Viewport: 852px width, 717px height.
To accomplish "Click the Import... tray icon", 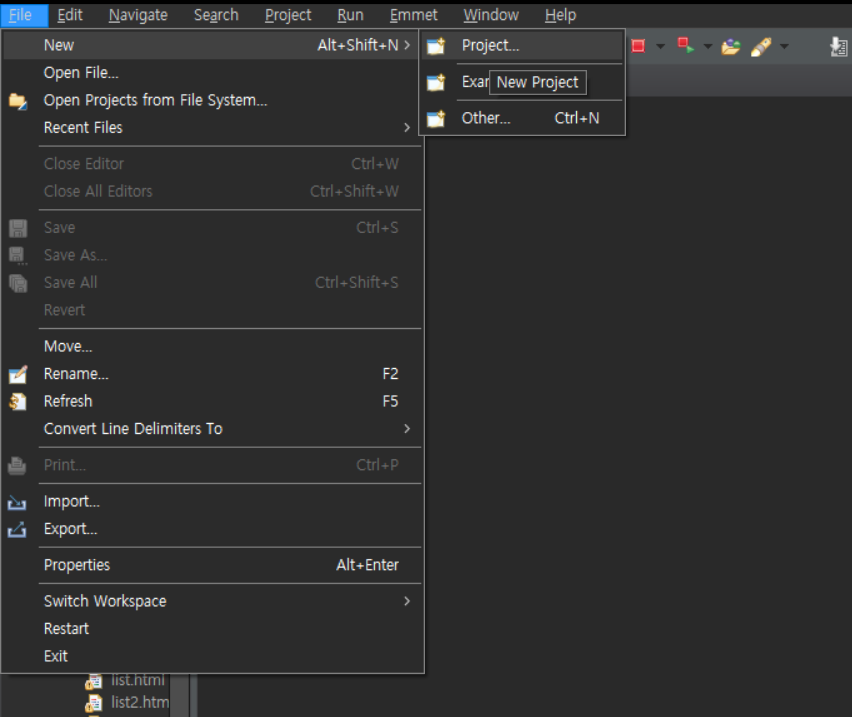I will (17, 502).
